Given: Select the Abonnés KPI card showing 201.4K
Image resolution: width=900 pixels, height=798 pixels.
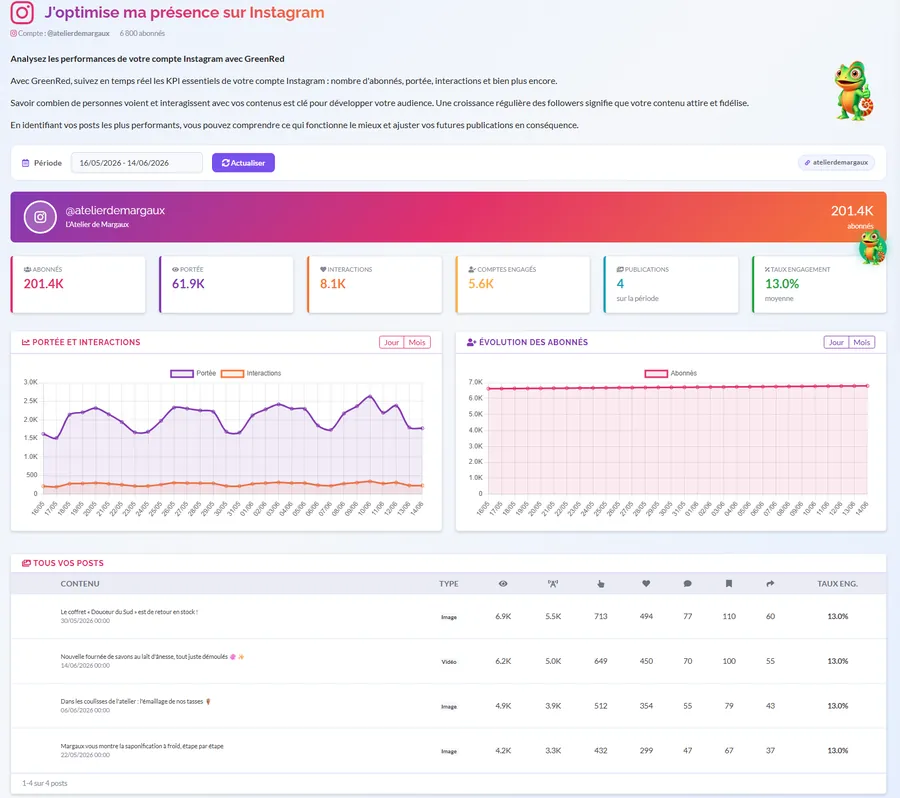Looking at the screenshot, I should coord(78,284).
